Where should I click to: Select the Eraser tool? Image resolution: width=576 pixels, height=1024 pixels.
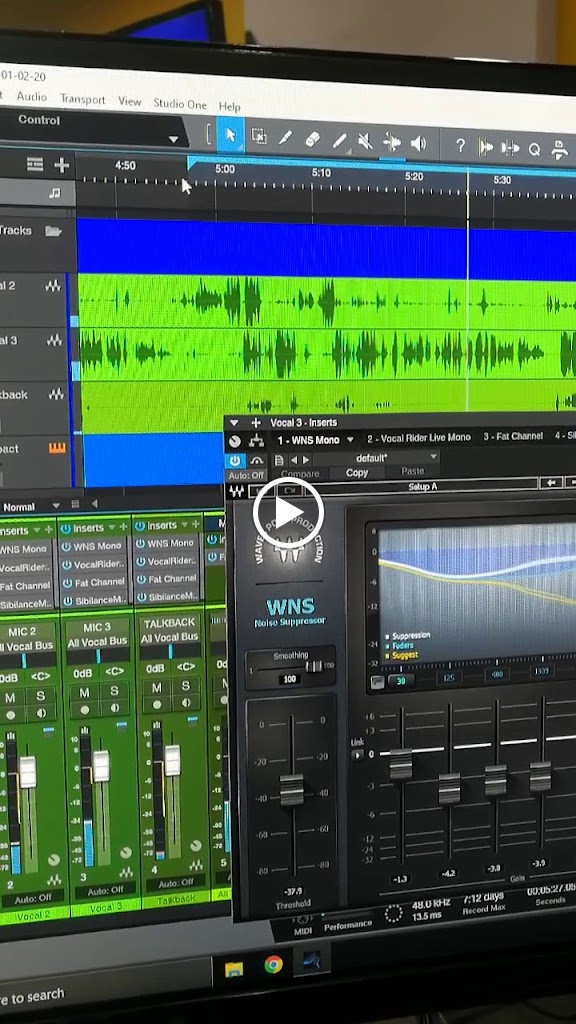tap(312, 138)
